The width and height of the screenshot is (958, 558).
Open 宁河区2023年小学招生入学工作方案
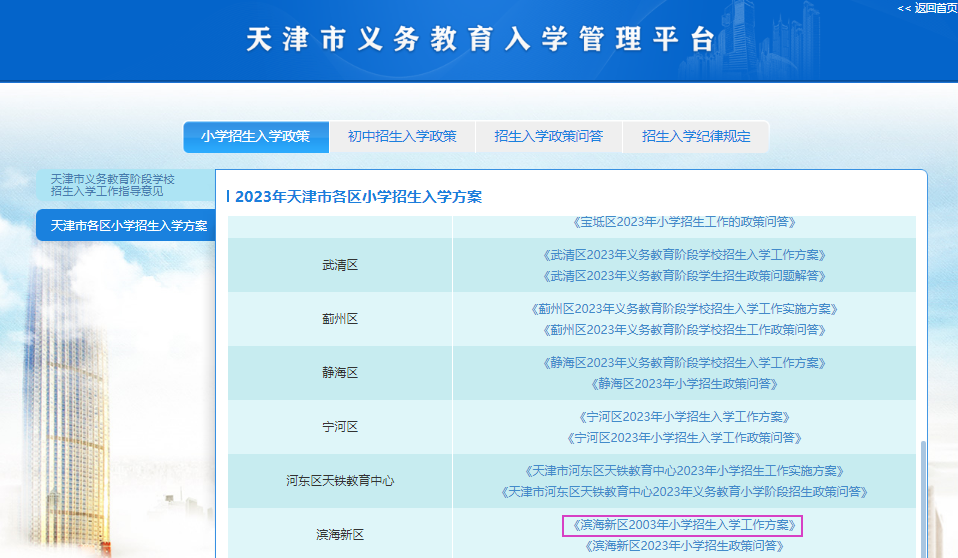(x=684, y=417)
